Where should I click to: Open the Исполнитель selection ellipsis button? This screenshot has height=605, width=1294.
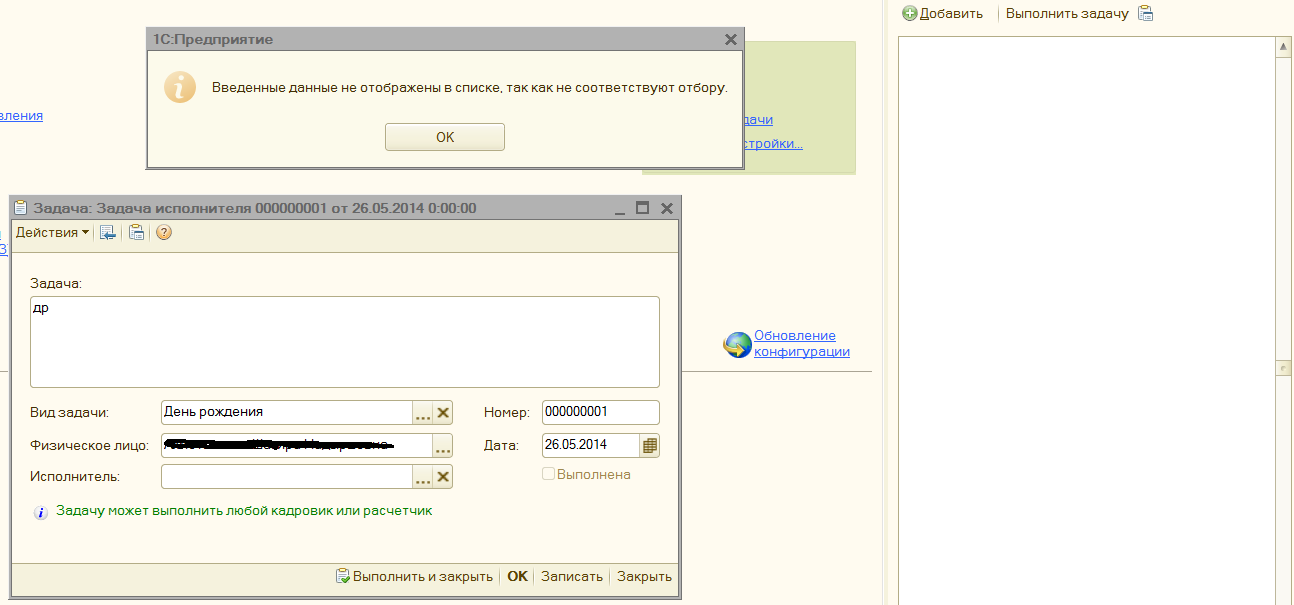pyautogui.click(x=423, y=477)
